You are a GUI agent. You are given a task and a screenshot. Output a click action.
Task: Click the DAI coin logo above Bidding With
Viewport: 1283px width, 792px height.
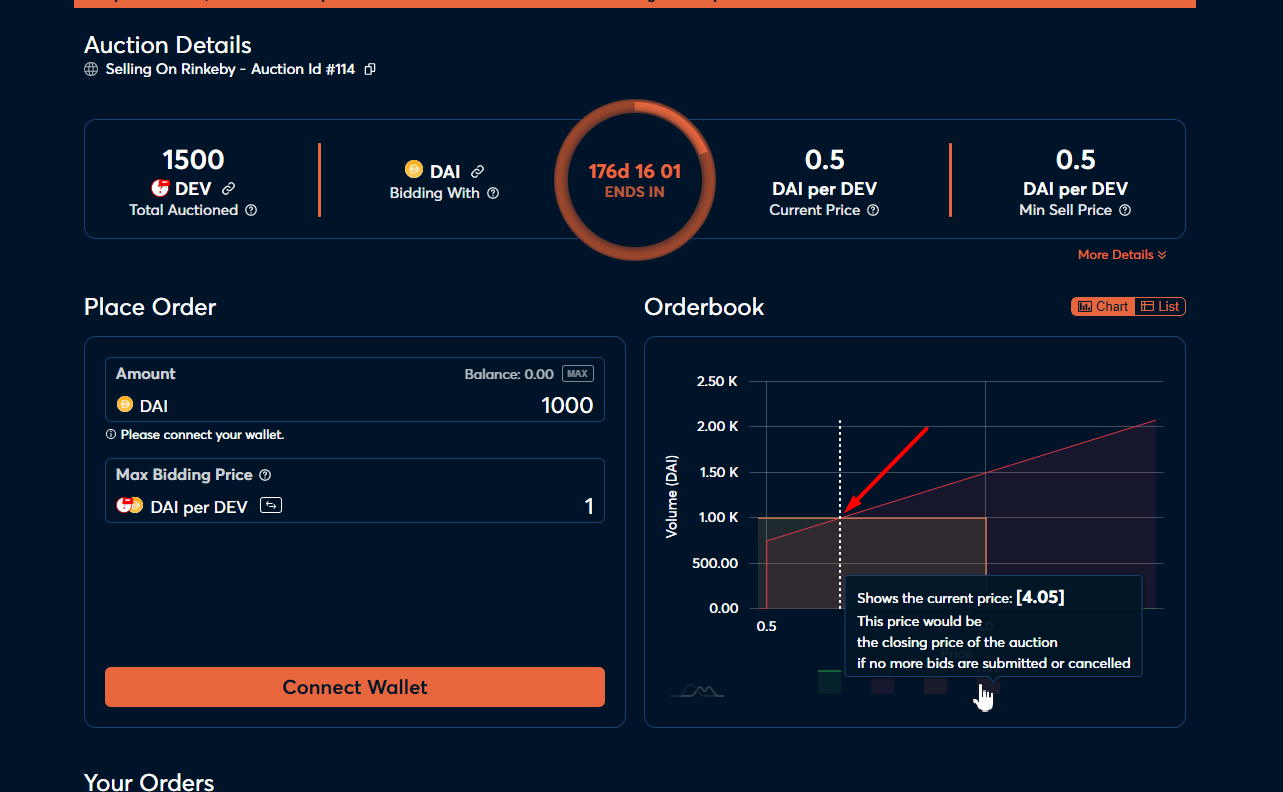tap(414, 171)
